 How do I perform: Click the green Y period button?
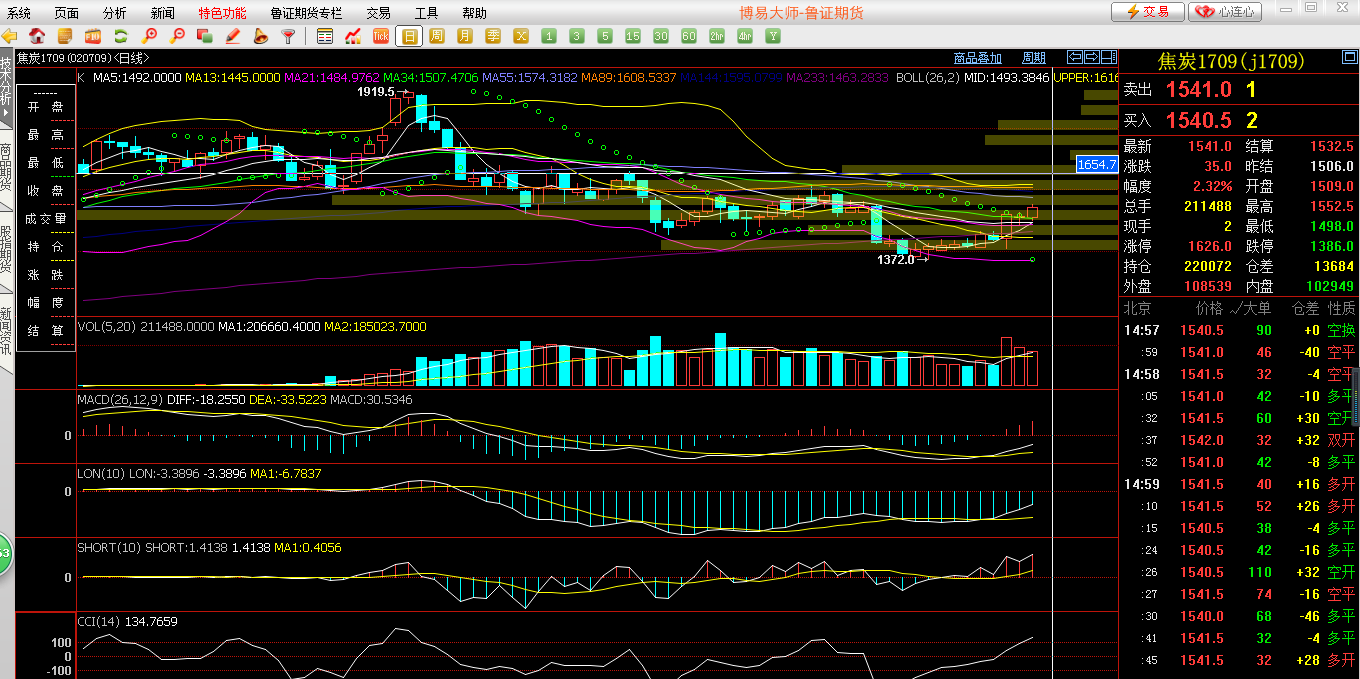(773, 36)
